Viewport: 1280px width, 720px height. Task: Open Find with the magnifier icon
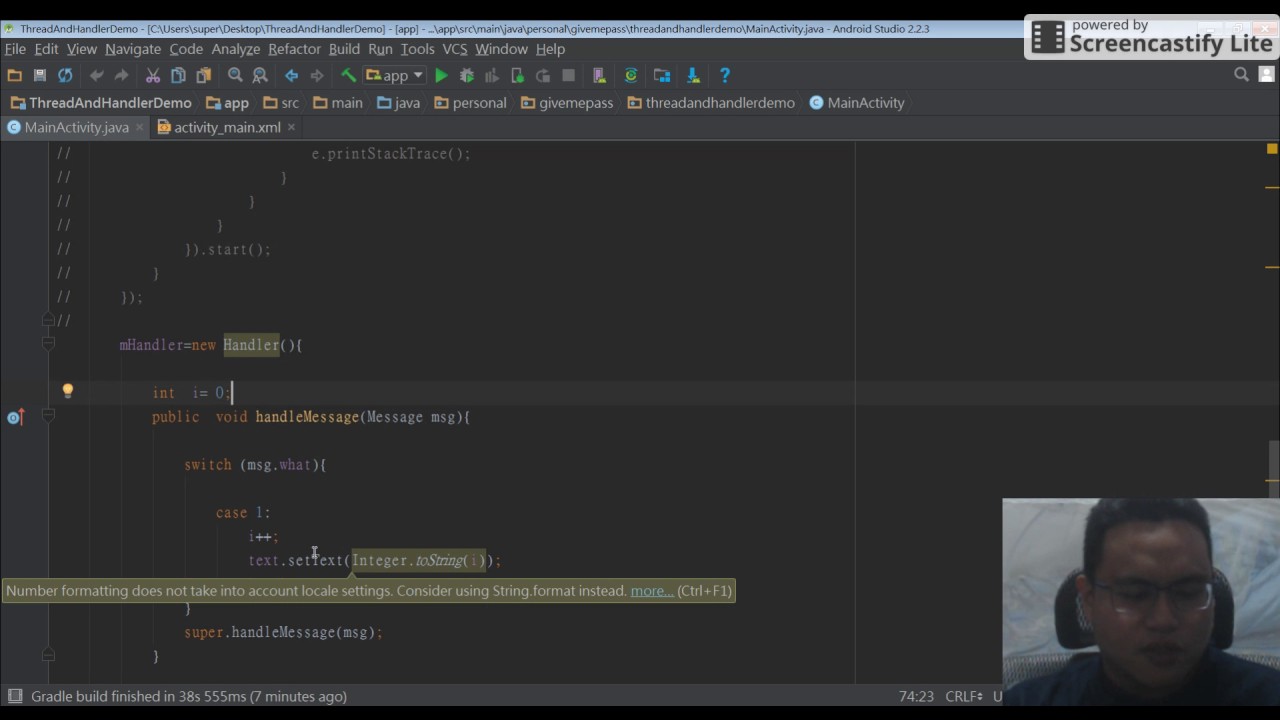(x=235, y=75)
